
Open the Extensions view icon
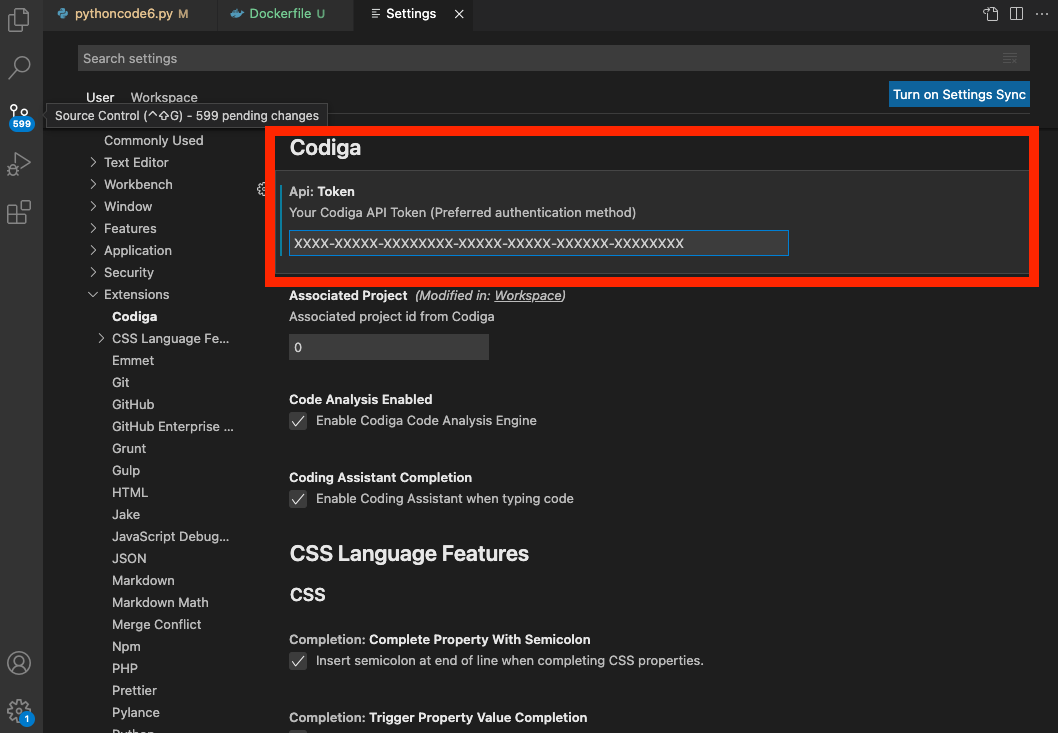pos(19,212)
